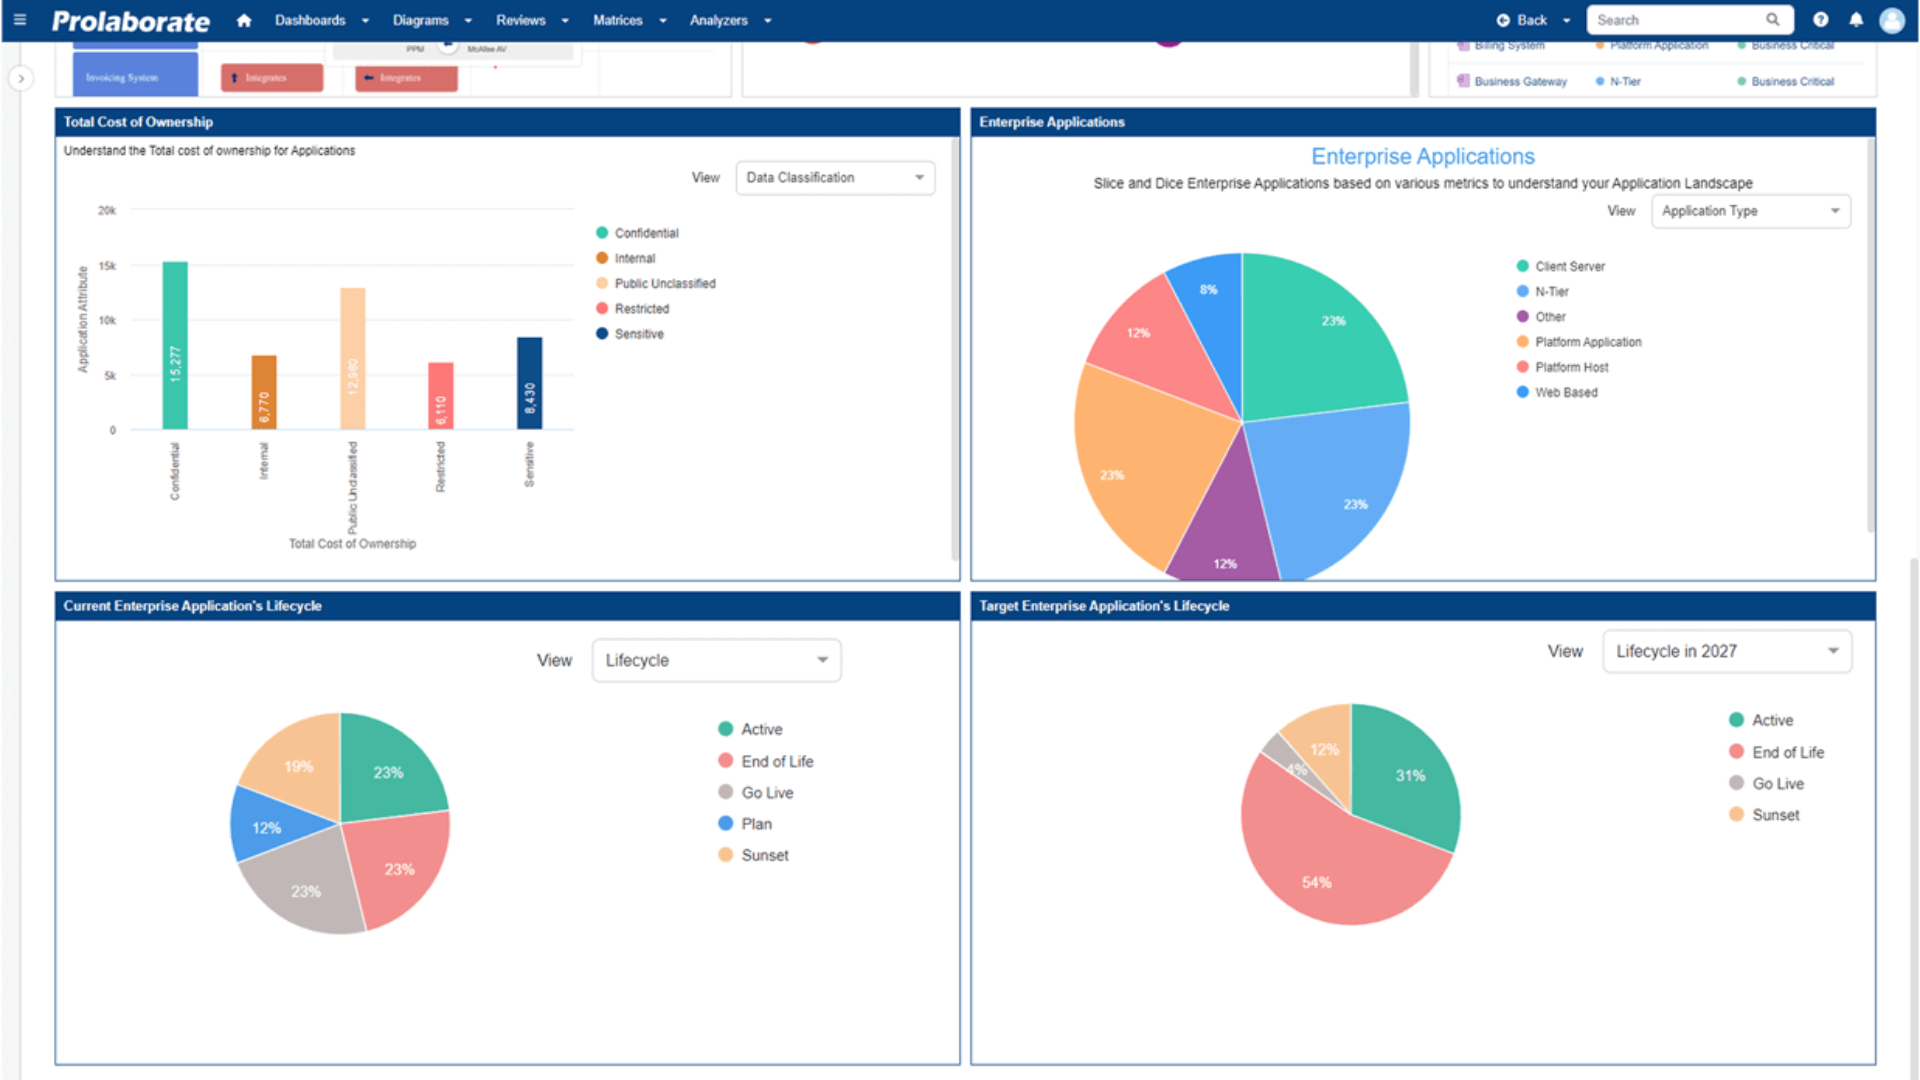The height and width of the screenshot is (1080, 1920).
Task: Open the Lifecycle in 2027 dropdown
Action: [1727, 651]
